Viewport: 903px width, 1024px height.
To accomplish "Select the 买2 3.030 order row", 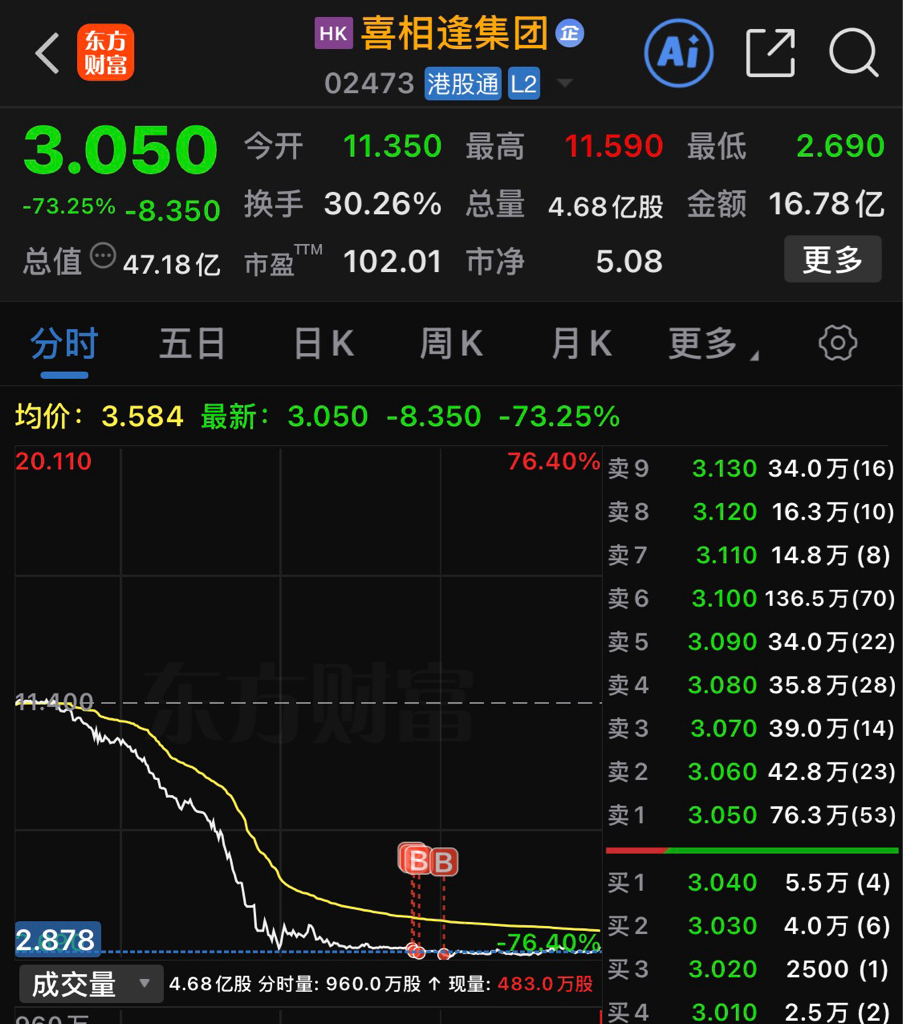I will tap(751, 925).
